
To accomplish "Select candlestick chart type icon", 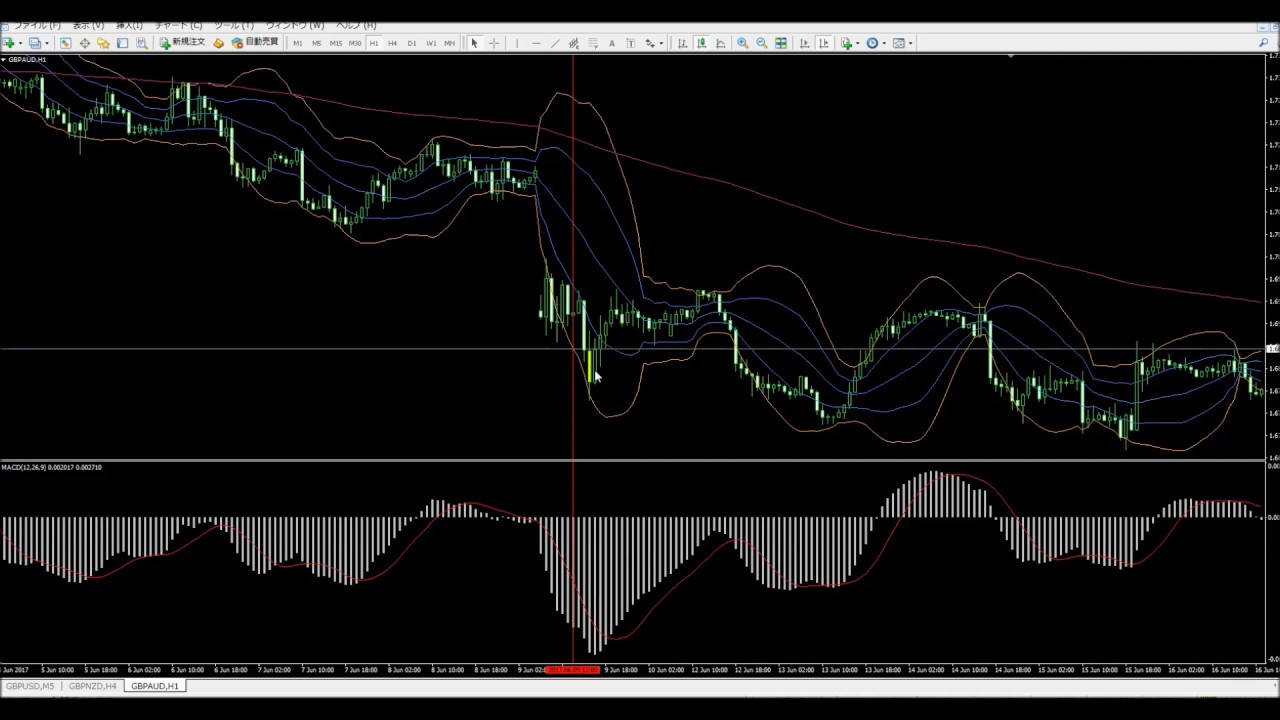I will [x=701, y=43].
